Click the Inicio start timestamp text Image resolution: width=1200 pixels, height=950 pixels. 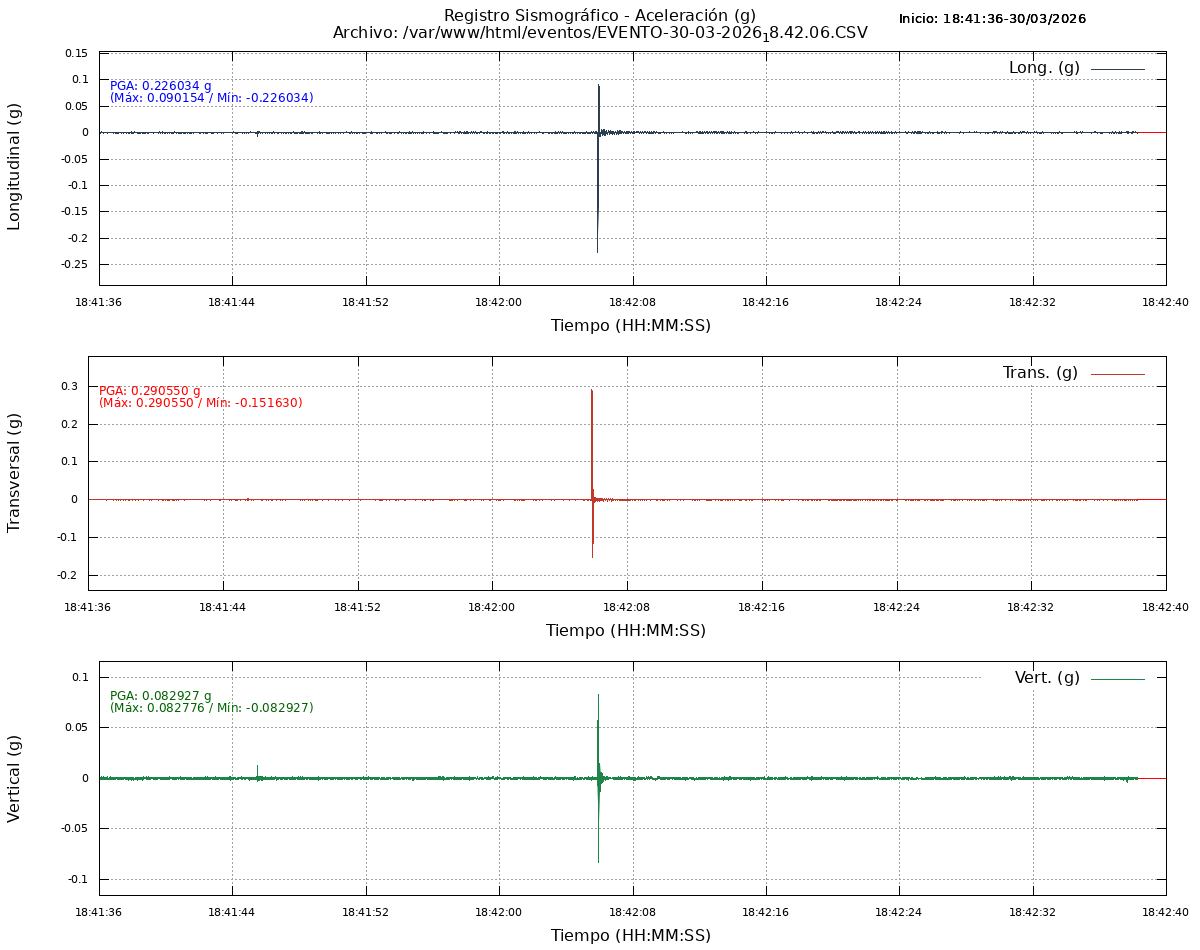tap(992, 19)
